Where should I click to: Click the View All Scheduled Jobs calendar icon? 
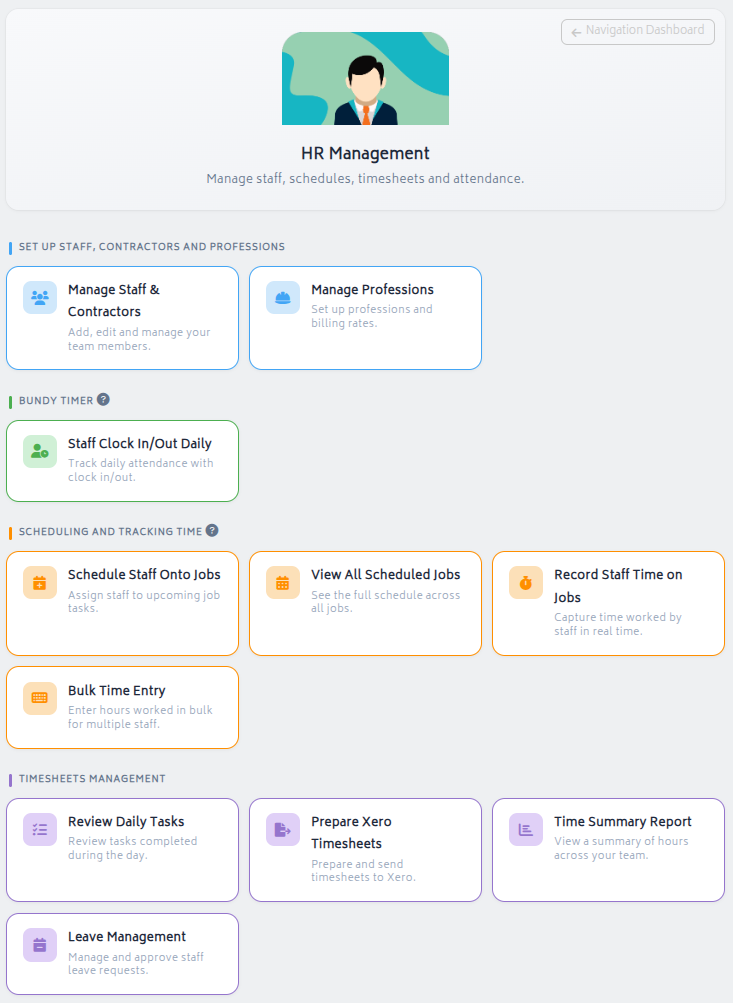tap(283, 583)
